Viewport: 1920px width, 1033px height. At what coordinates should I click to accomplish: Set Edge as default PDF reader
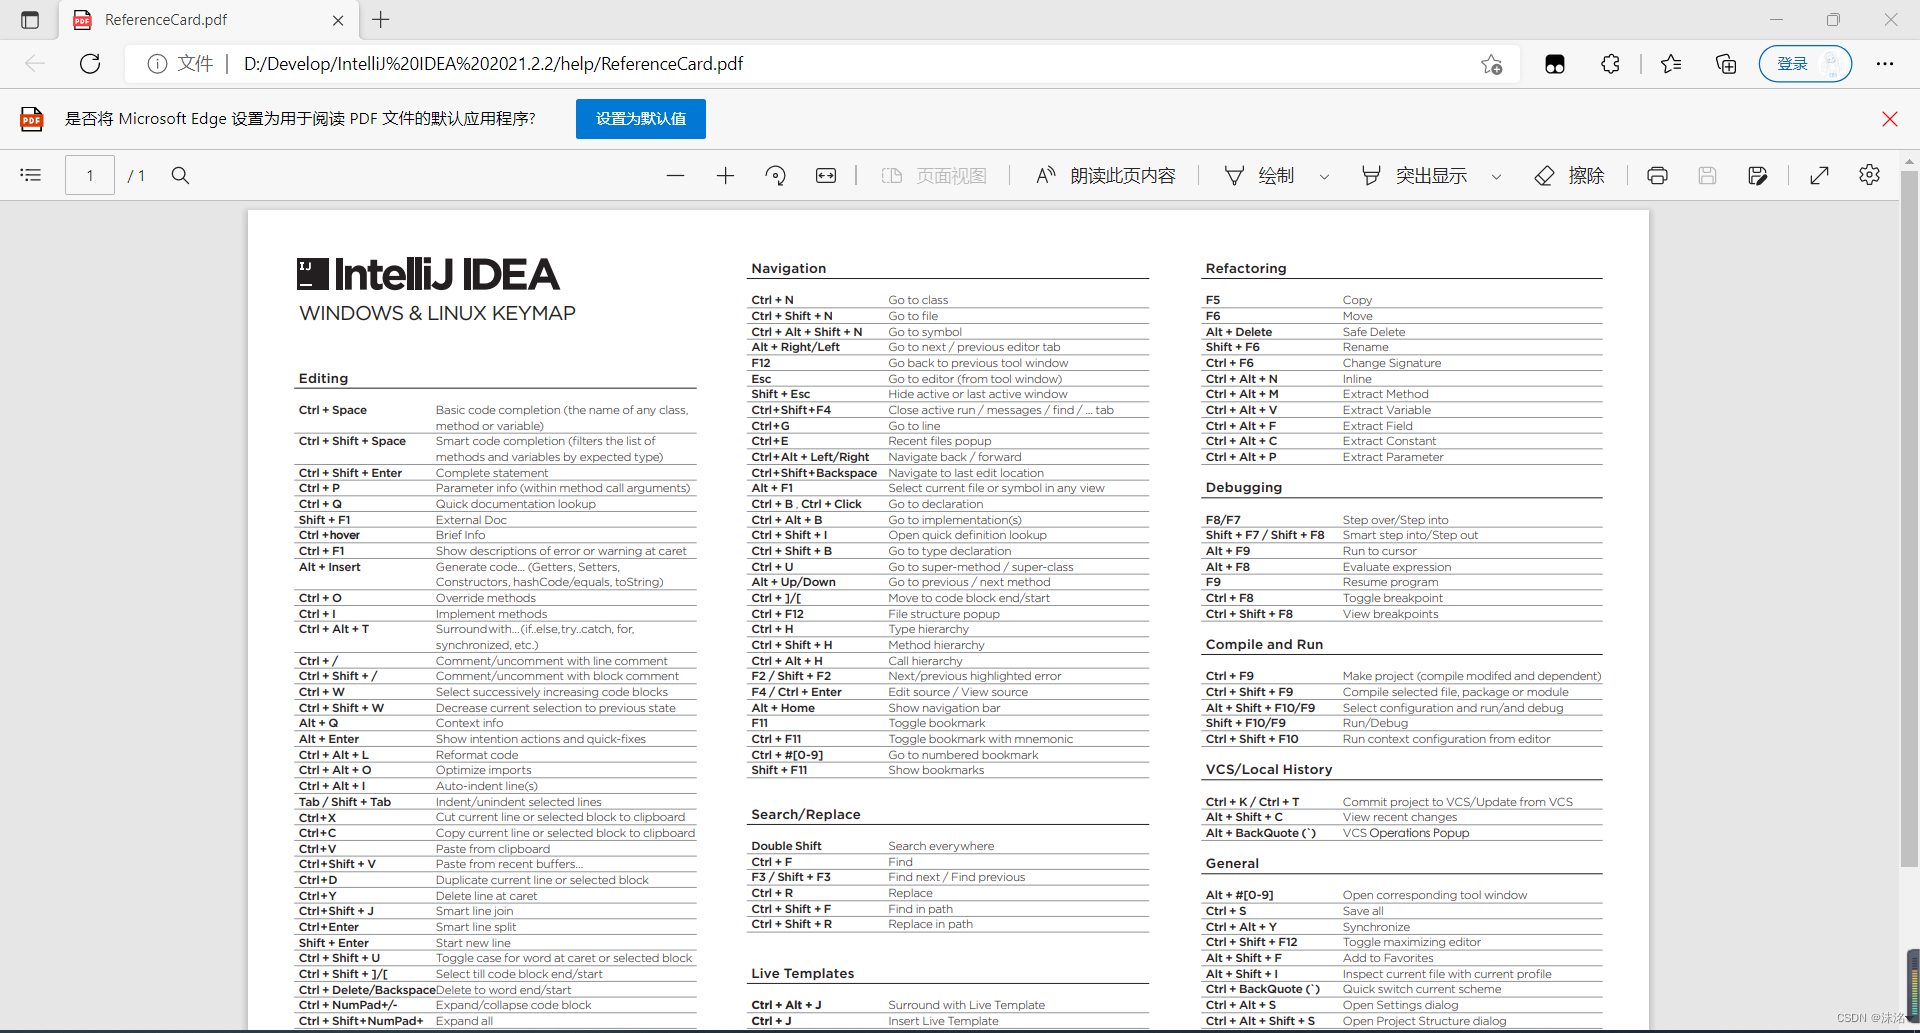(641, 119)
